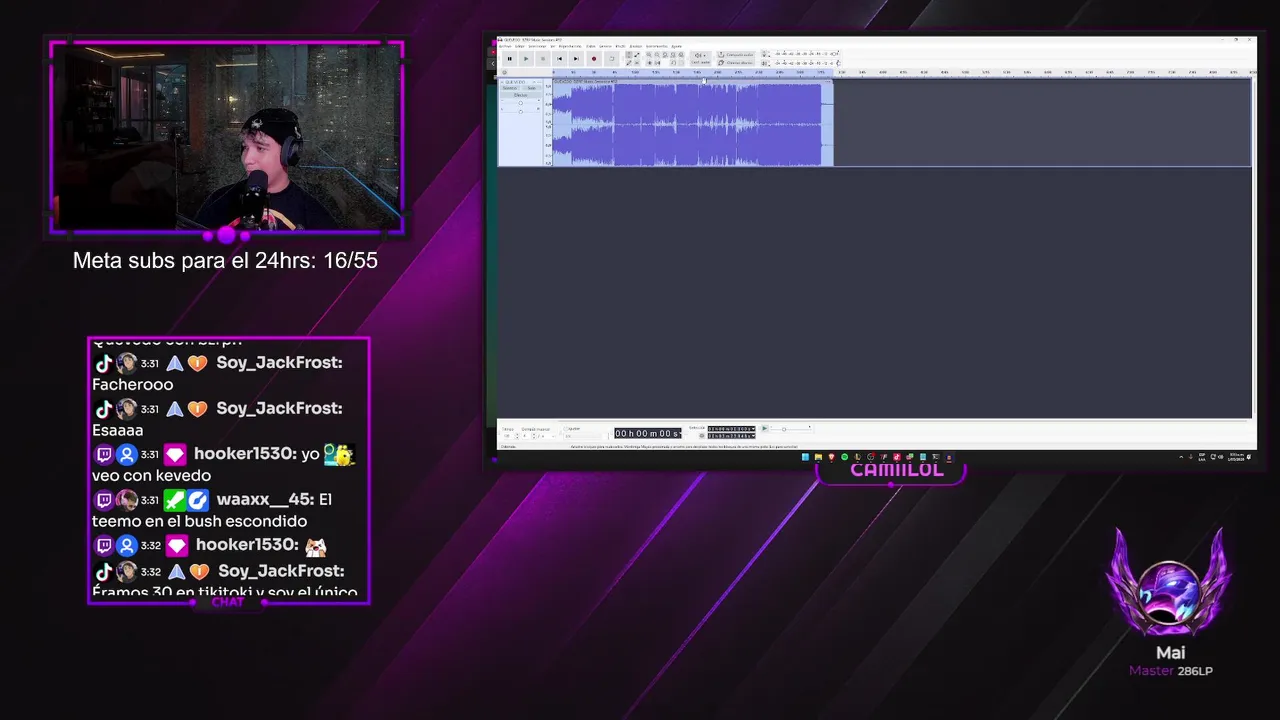This screenshot has height=720, width=1280.
Task: Click Silence audio selection icon
Action: pyautogui.click(x=657, y=63)
